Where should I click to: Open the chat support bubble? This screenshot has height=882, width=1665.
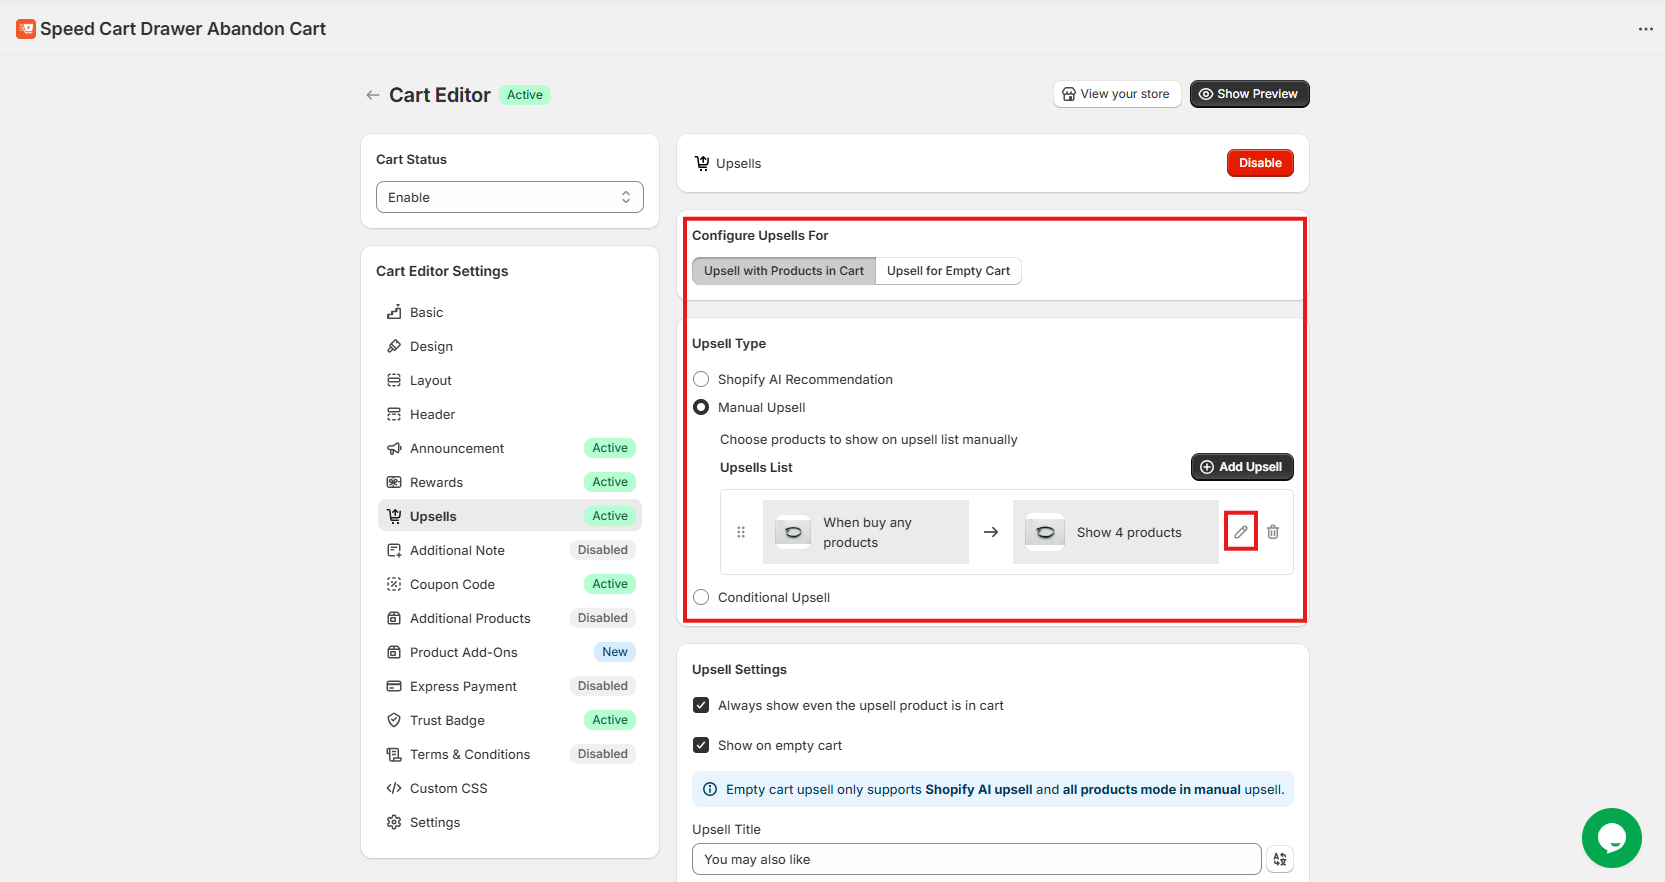tap(1611, 837)
